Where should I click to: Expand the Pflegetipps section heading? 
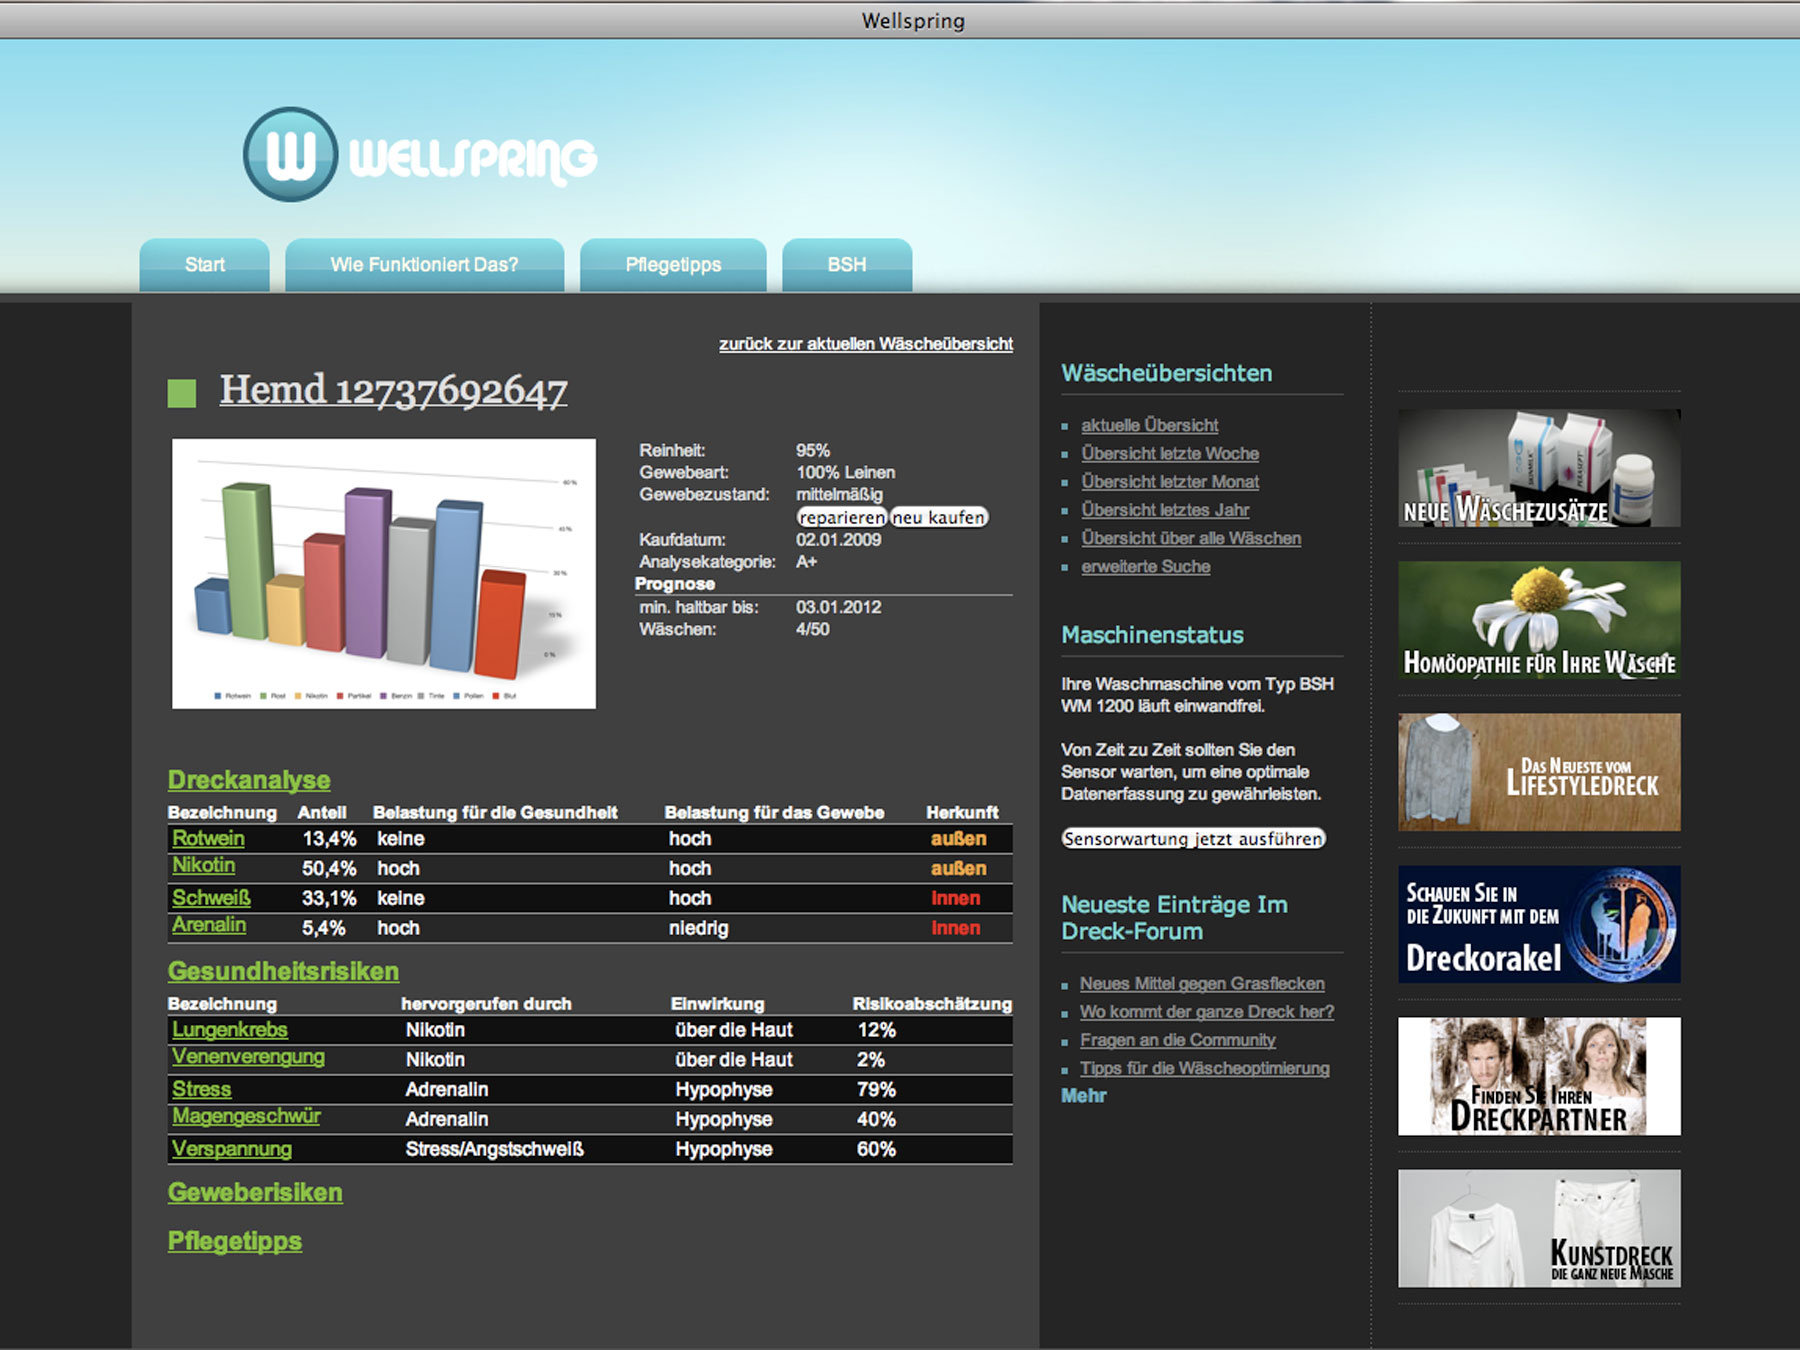pyautogui.click(x=235, y=1241)
